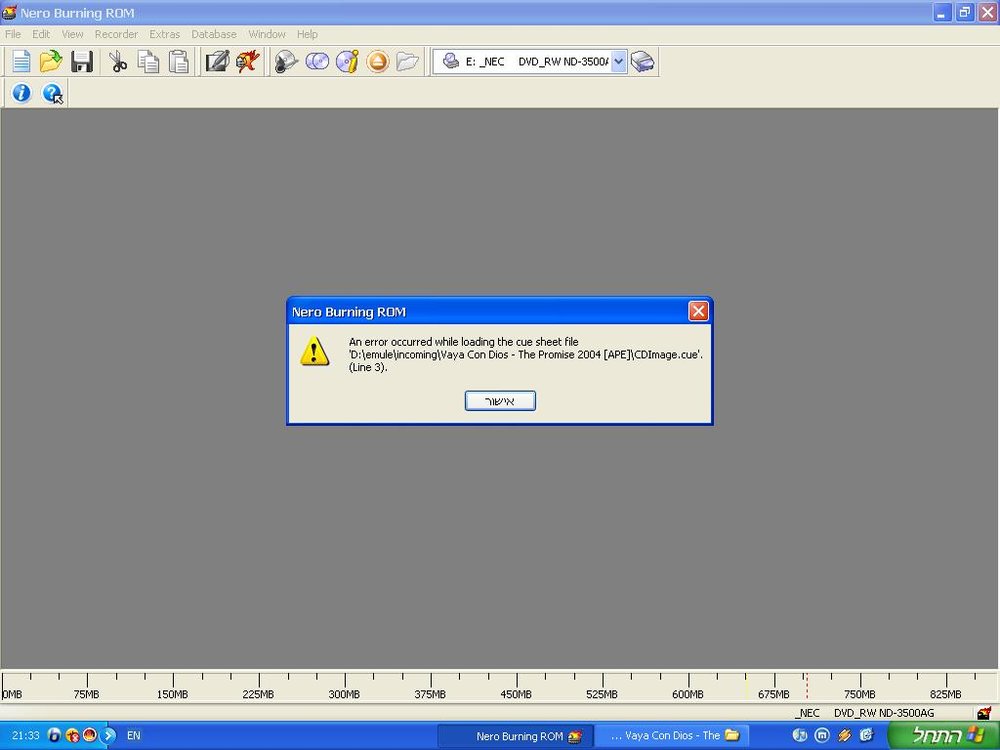The image size is (1000, 750).
Task: Click the 675MB mark on capacity ruler
Action: pyautogui.click(x=774, y=694)
